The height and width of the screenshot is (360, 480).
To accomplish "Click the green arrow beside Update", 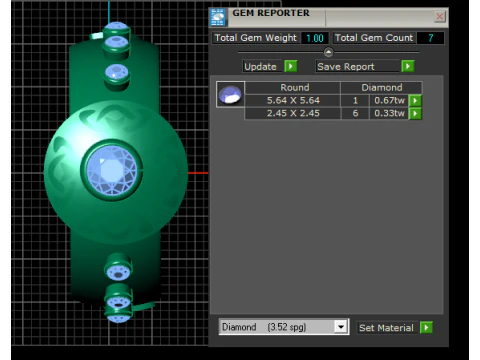I will point(291,66).
